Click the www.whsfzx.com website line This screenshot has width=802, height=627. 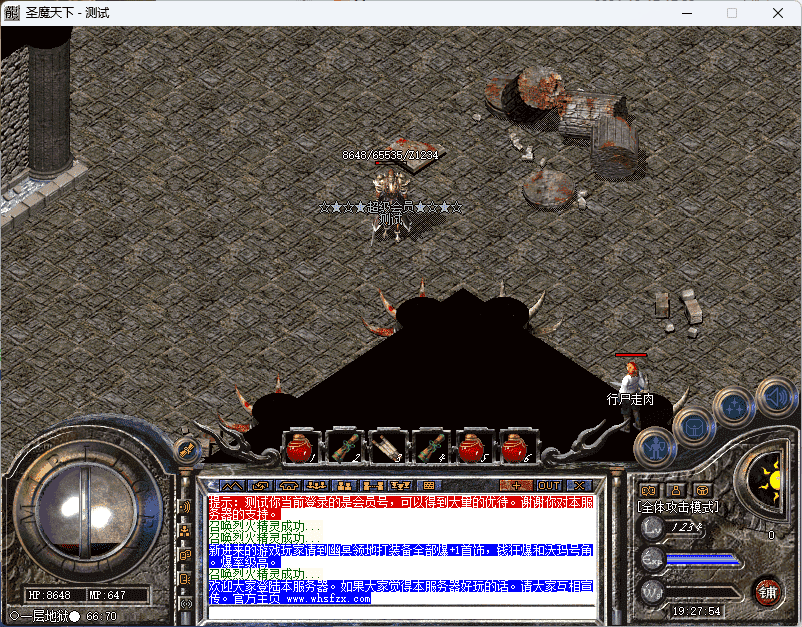328,598
